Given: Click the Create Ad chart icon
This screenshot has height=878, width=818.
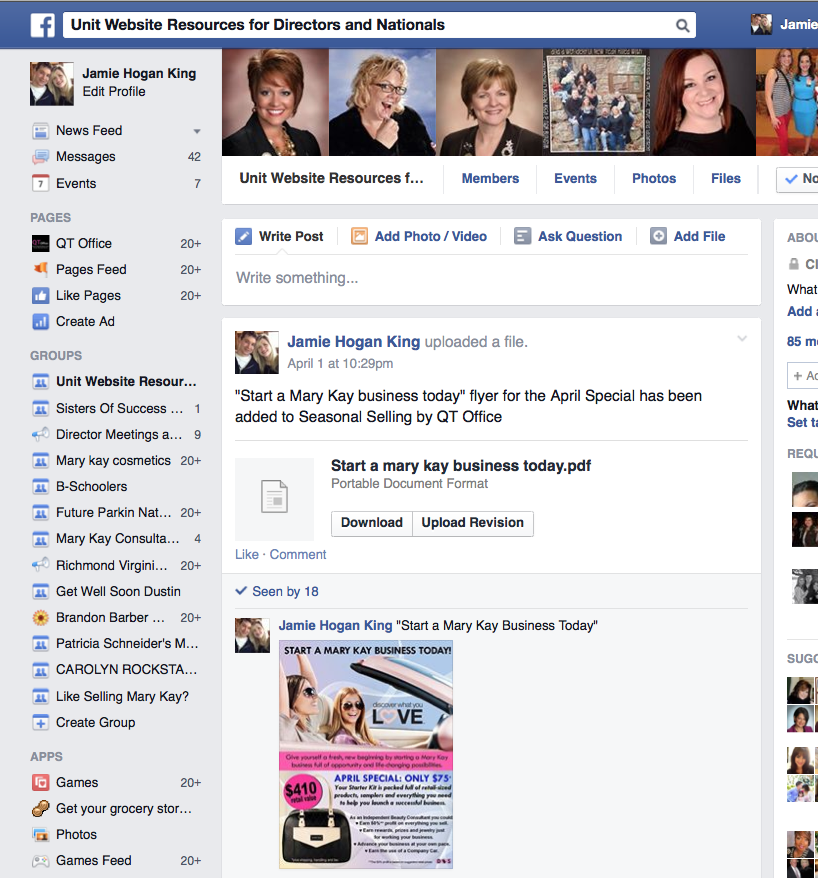Looking at the screenshot, I should [x=40, y=321].
